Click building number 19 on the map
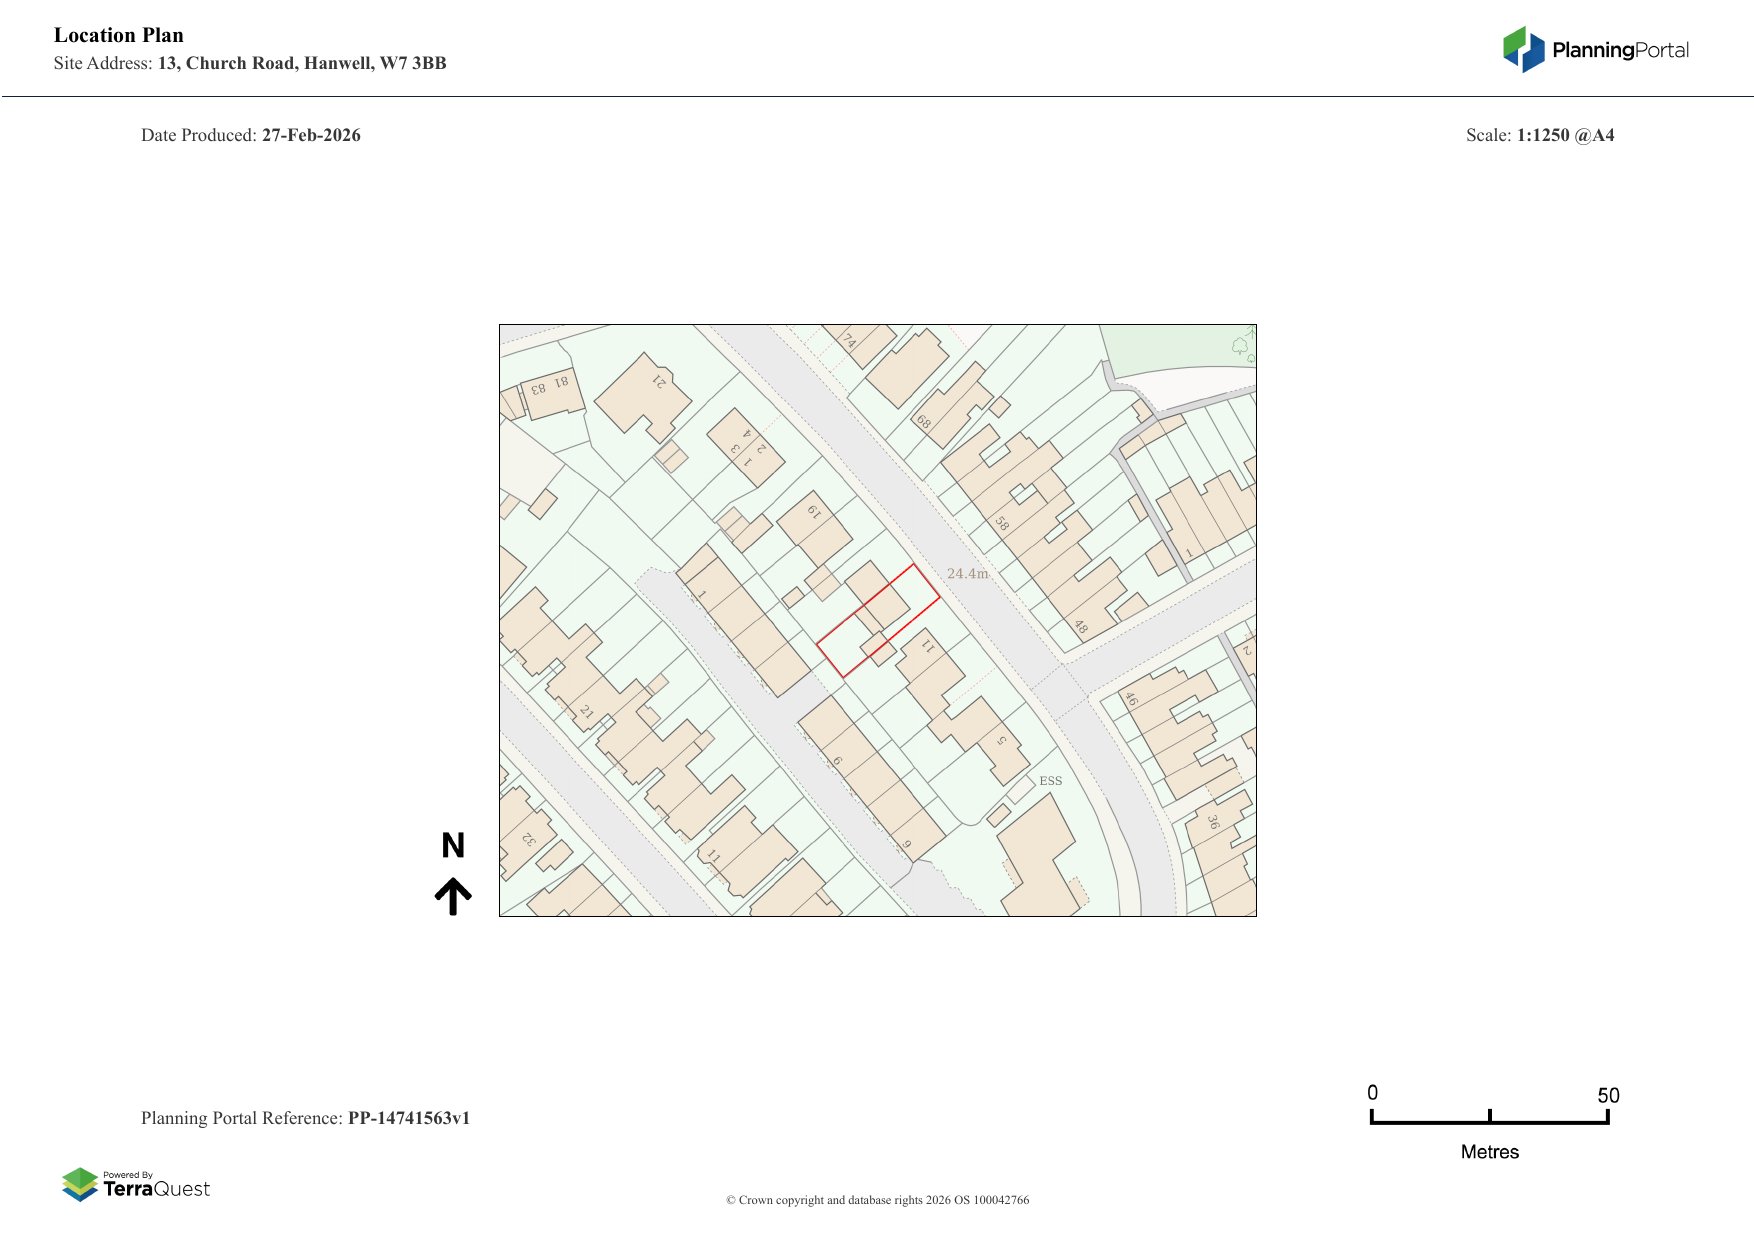This screenshot has height=1241, width=1754. (814, 512)
